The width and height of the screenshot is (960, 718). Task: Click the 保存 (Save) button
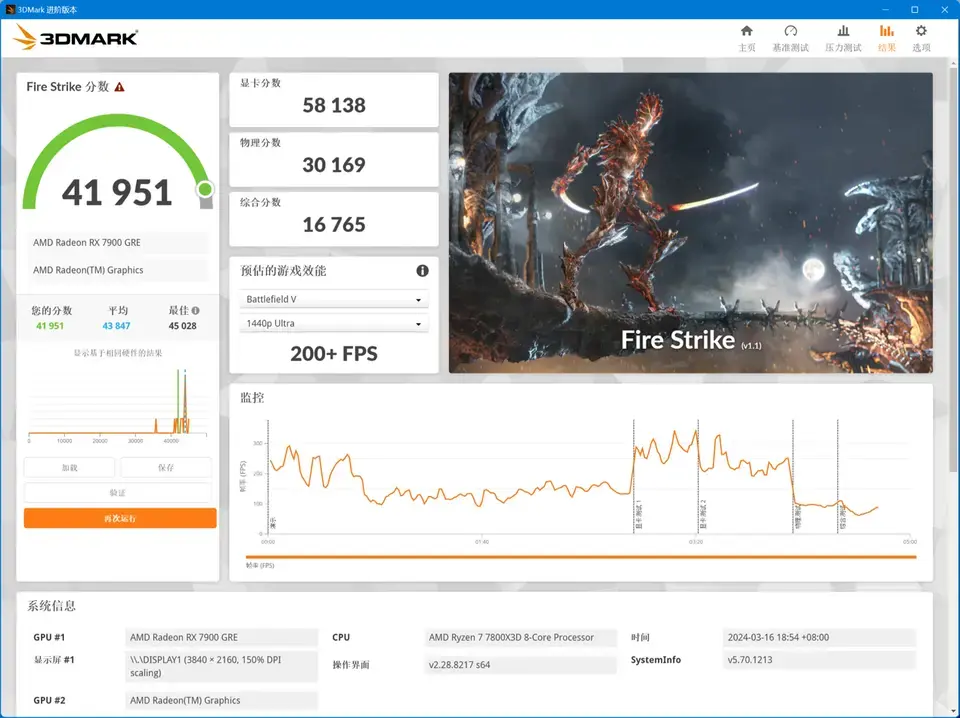[x=166, y=468]
